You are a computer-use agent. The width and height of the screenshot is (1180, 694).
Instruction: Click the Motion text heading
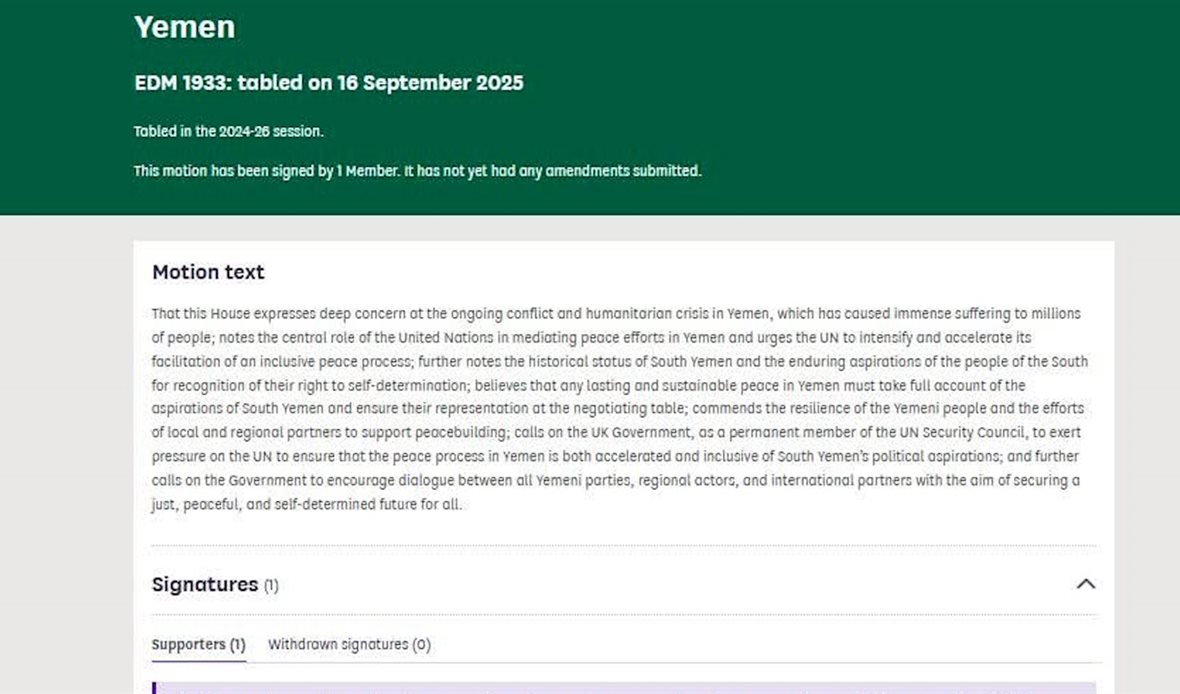tap(208, 272)
